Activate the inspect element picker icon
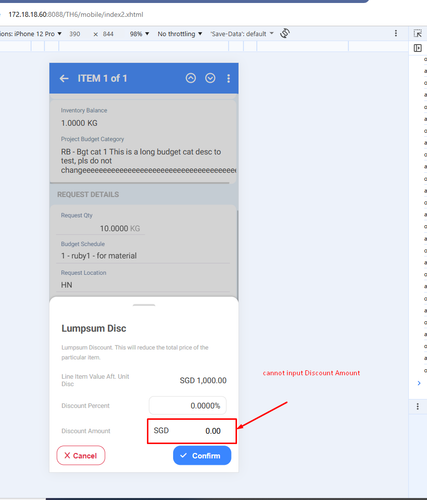The image size is (427, 500). coord(418,33)
